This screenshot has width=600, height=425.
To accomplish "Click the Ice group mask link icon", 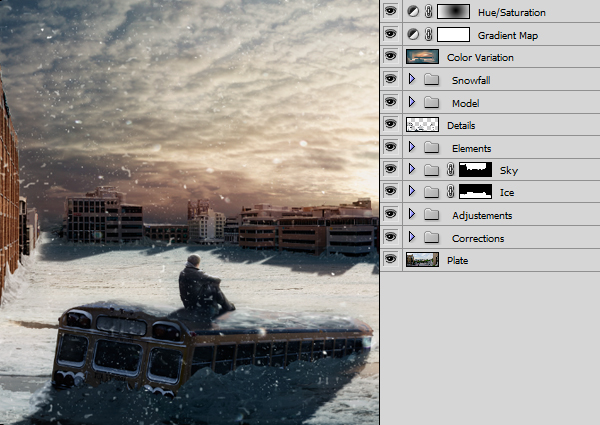I will pyautogui.click(x=451, y=191).
